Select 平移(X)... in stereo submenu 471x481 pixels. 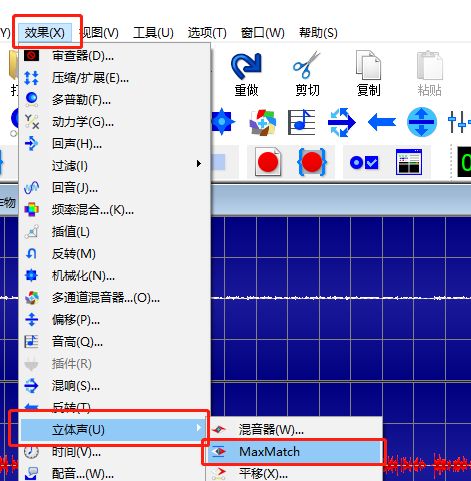(x=294, y=473)
